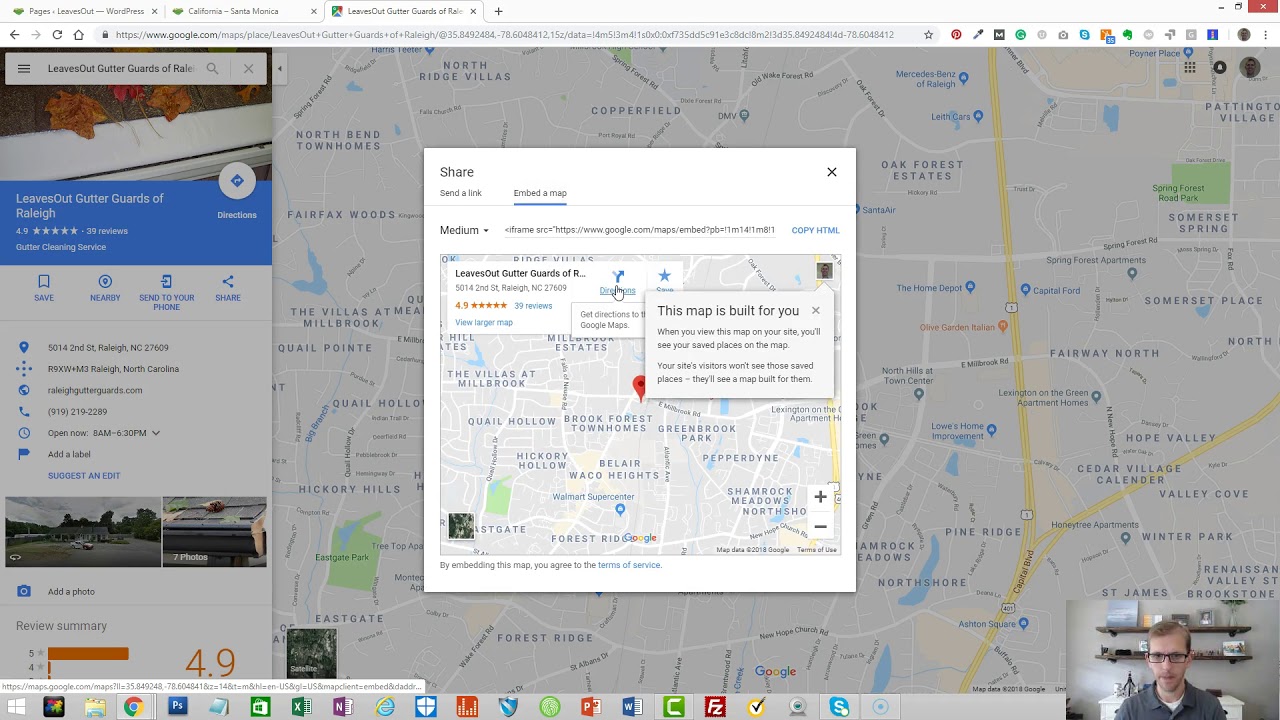The width and height of the screenshot is (1280, 720).
Task: Reload the page
Action: coord(57,35)
